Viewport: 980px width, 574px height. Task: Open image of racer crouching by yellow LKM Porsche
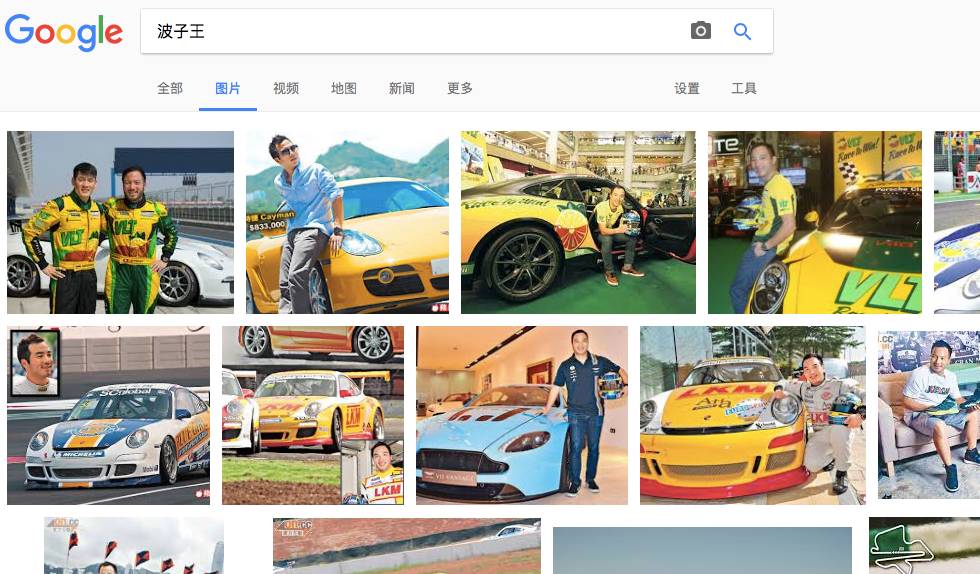752,415
